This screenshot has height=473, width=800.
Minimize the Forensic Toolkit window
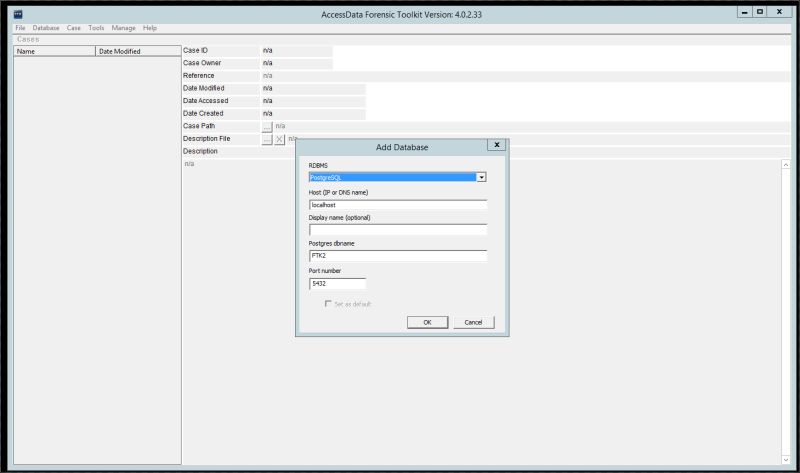click(744, 12)
